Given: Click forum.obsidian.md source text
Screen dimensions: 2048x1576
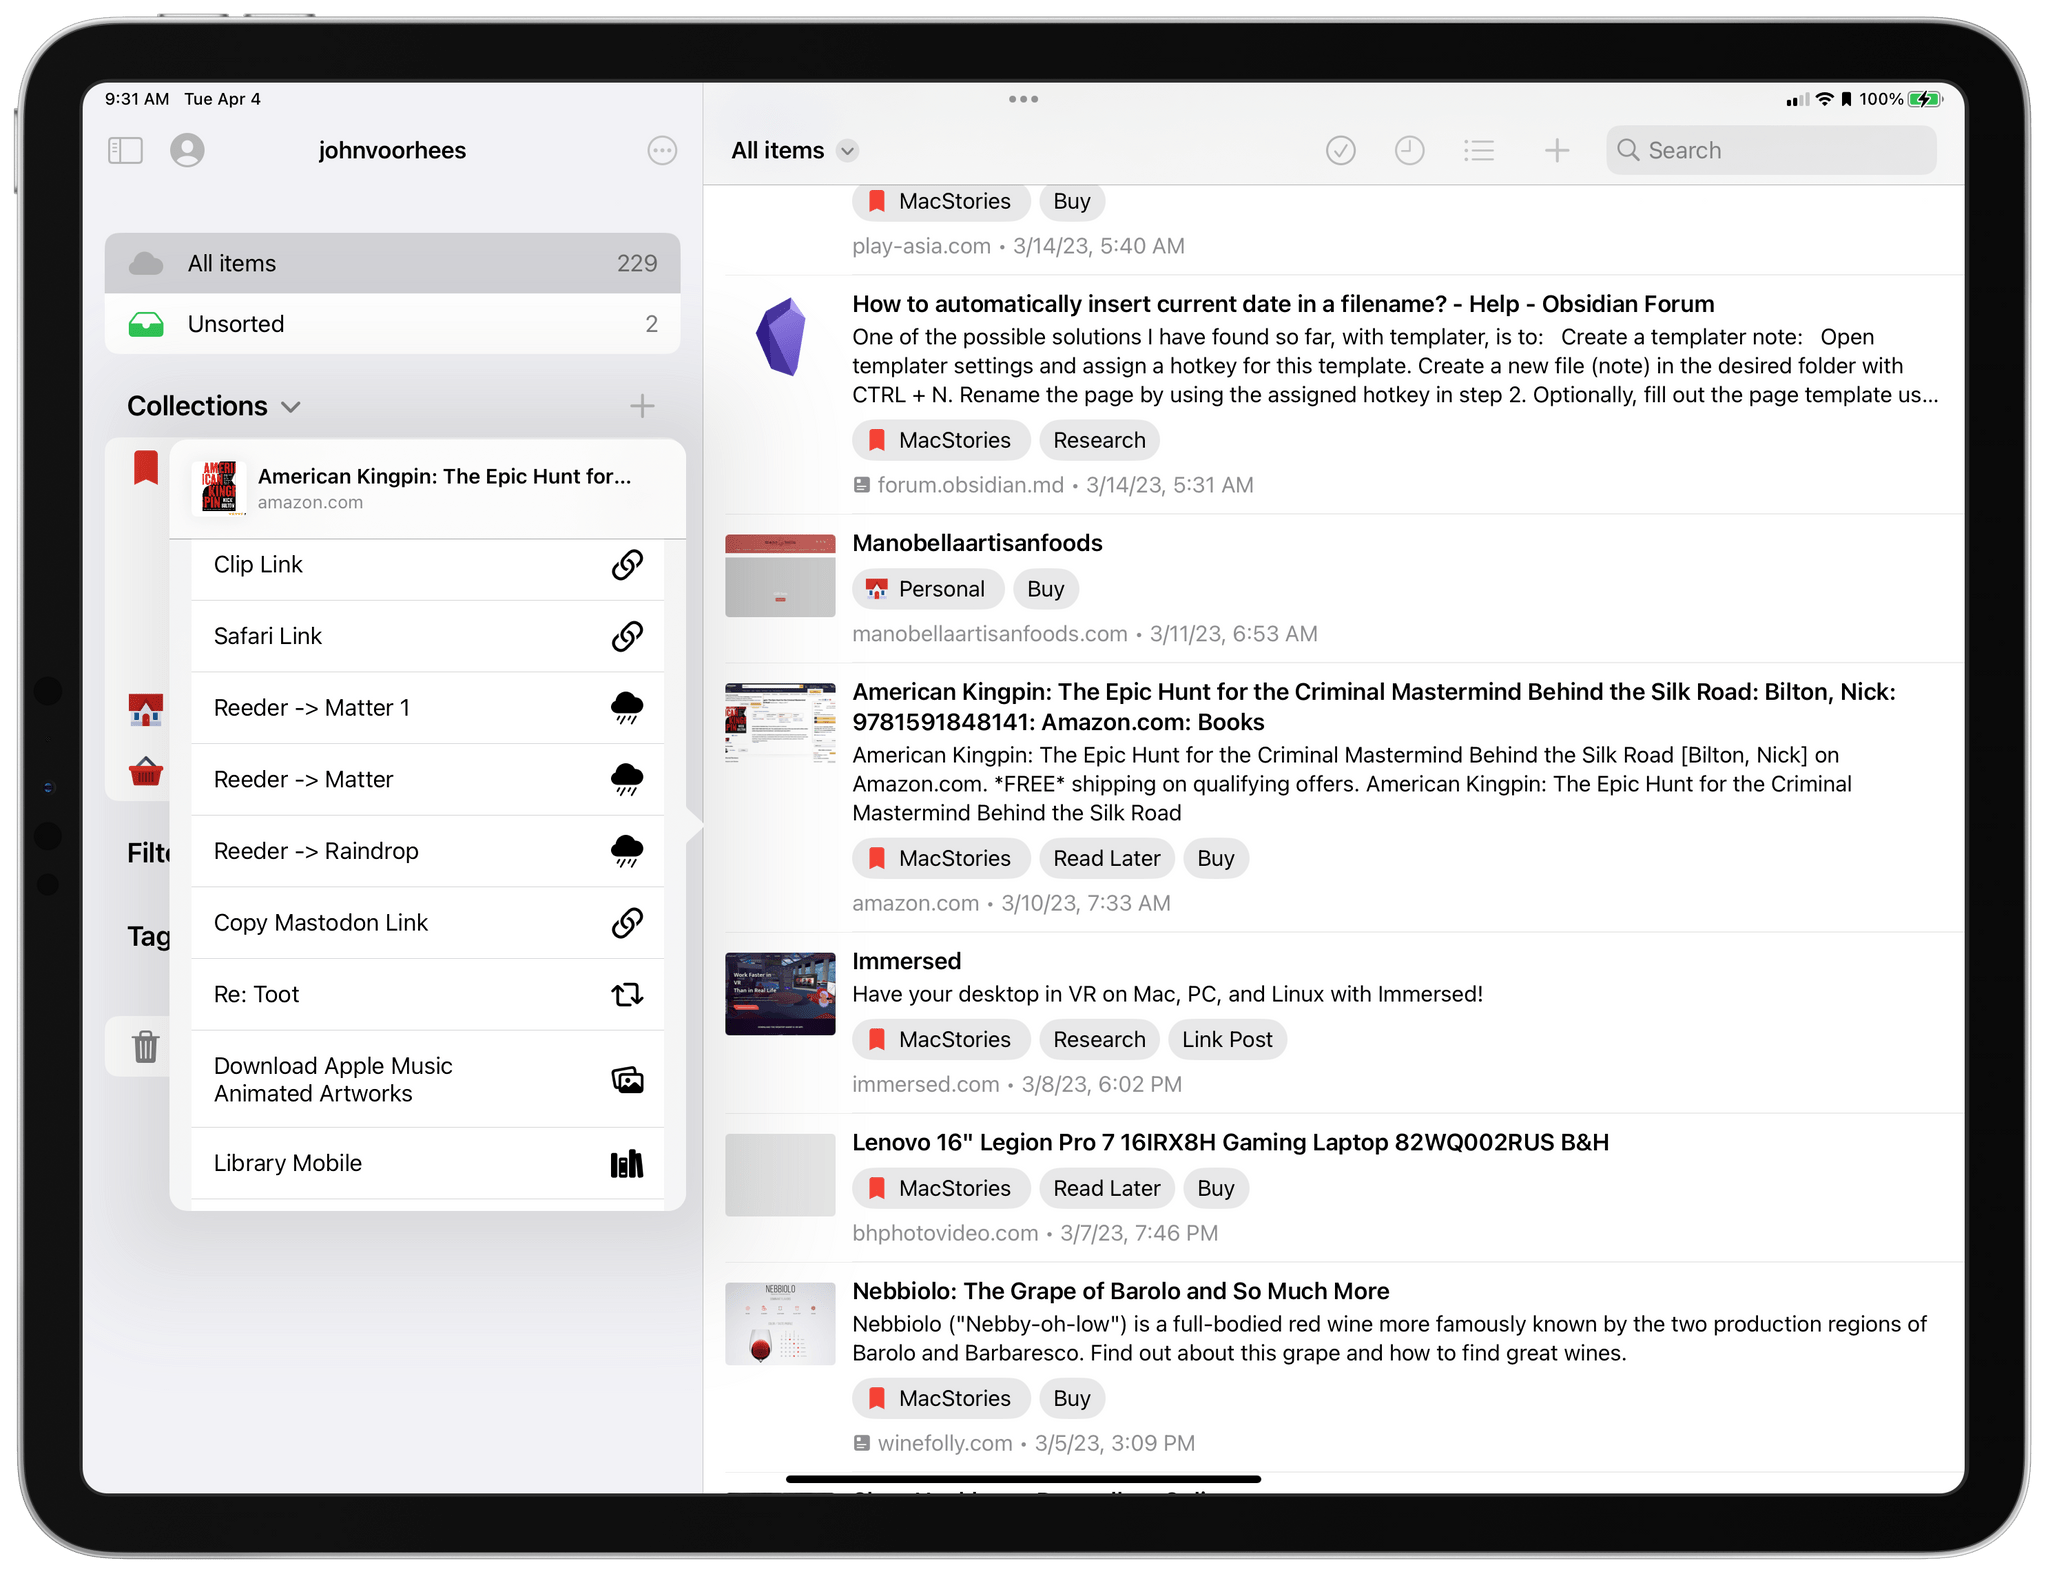Looking at the screenshot, I should point(970,485).
